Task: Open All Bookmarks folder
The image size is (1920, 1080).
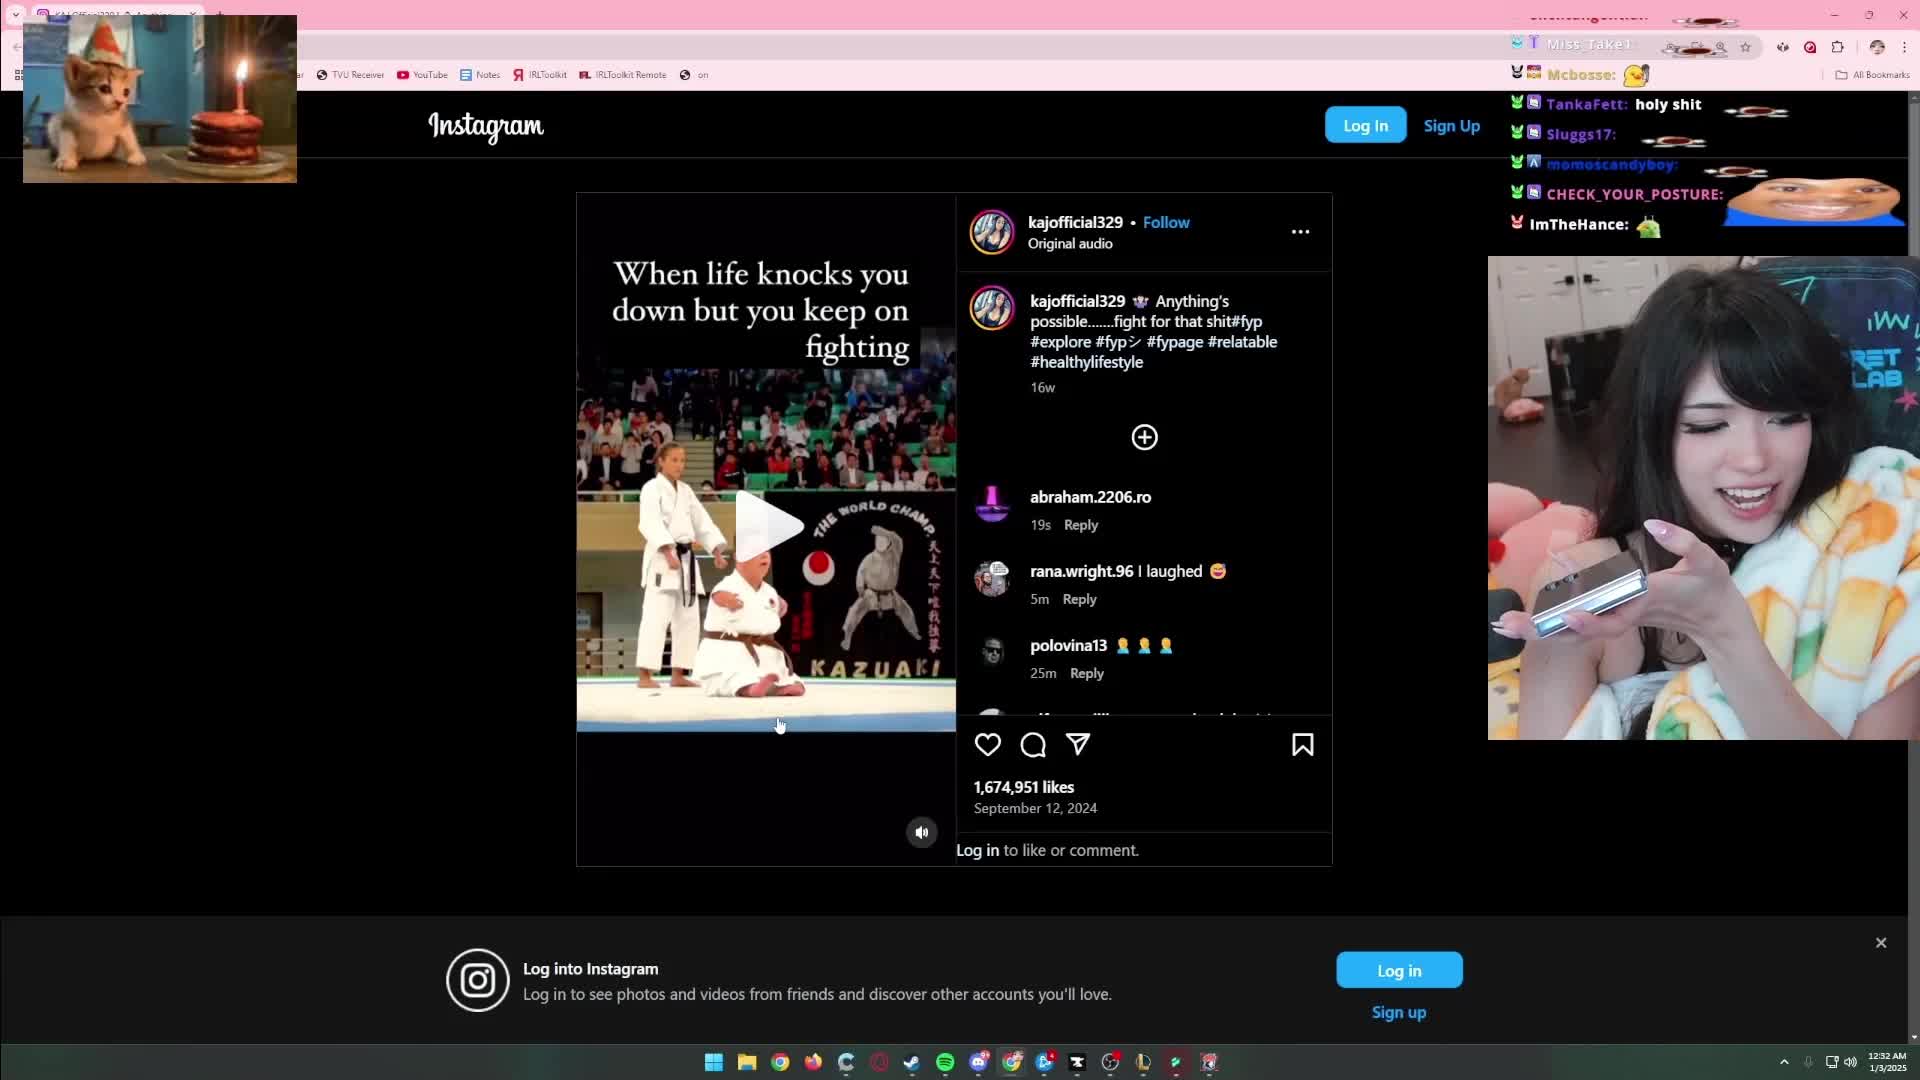Action: tap(1872, 75)
